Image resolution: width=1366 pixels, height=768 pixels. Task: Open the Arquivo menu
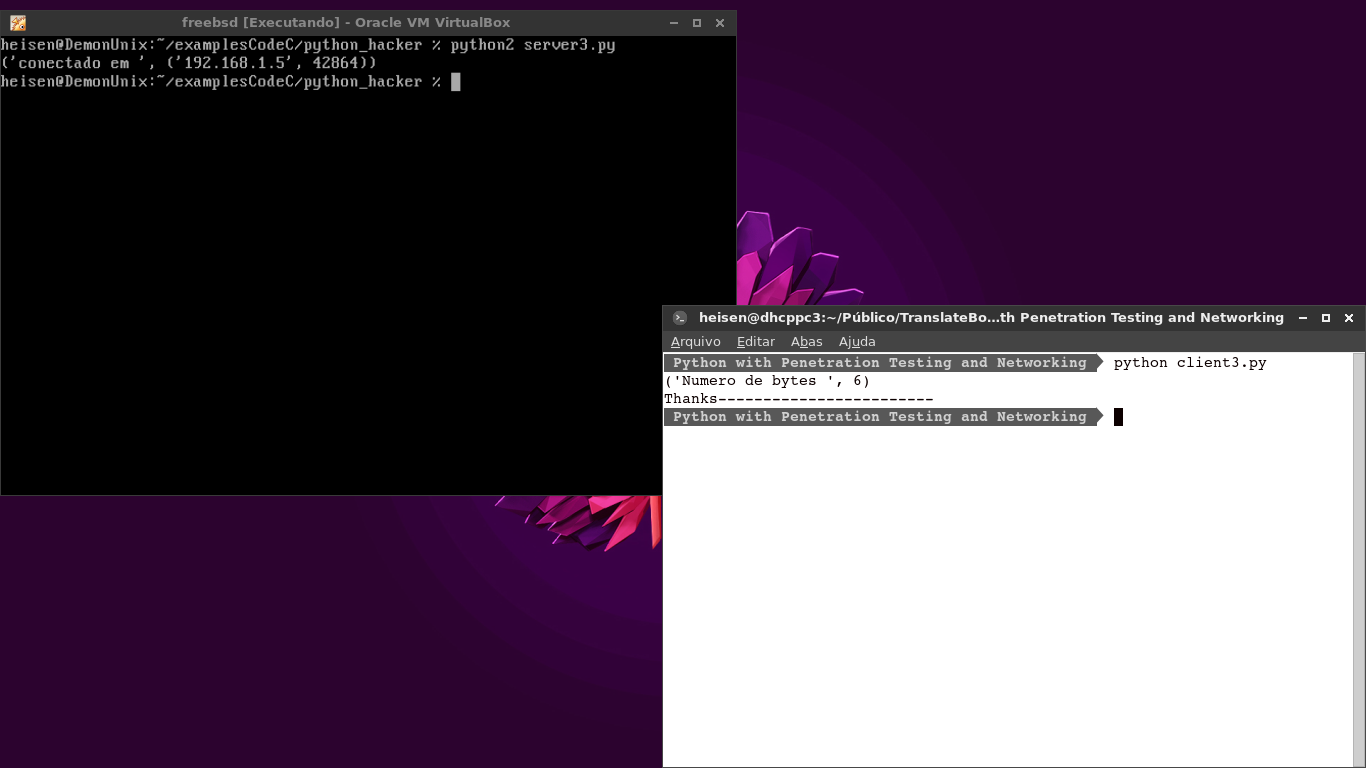(695, 342)
